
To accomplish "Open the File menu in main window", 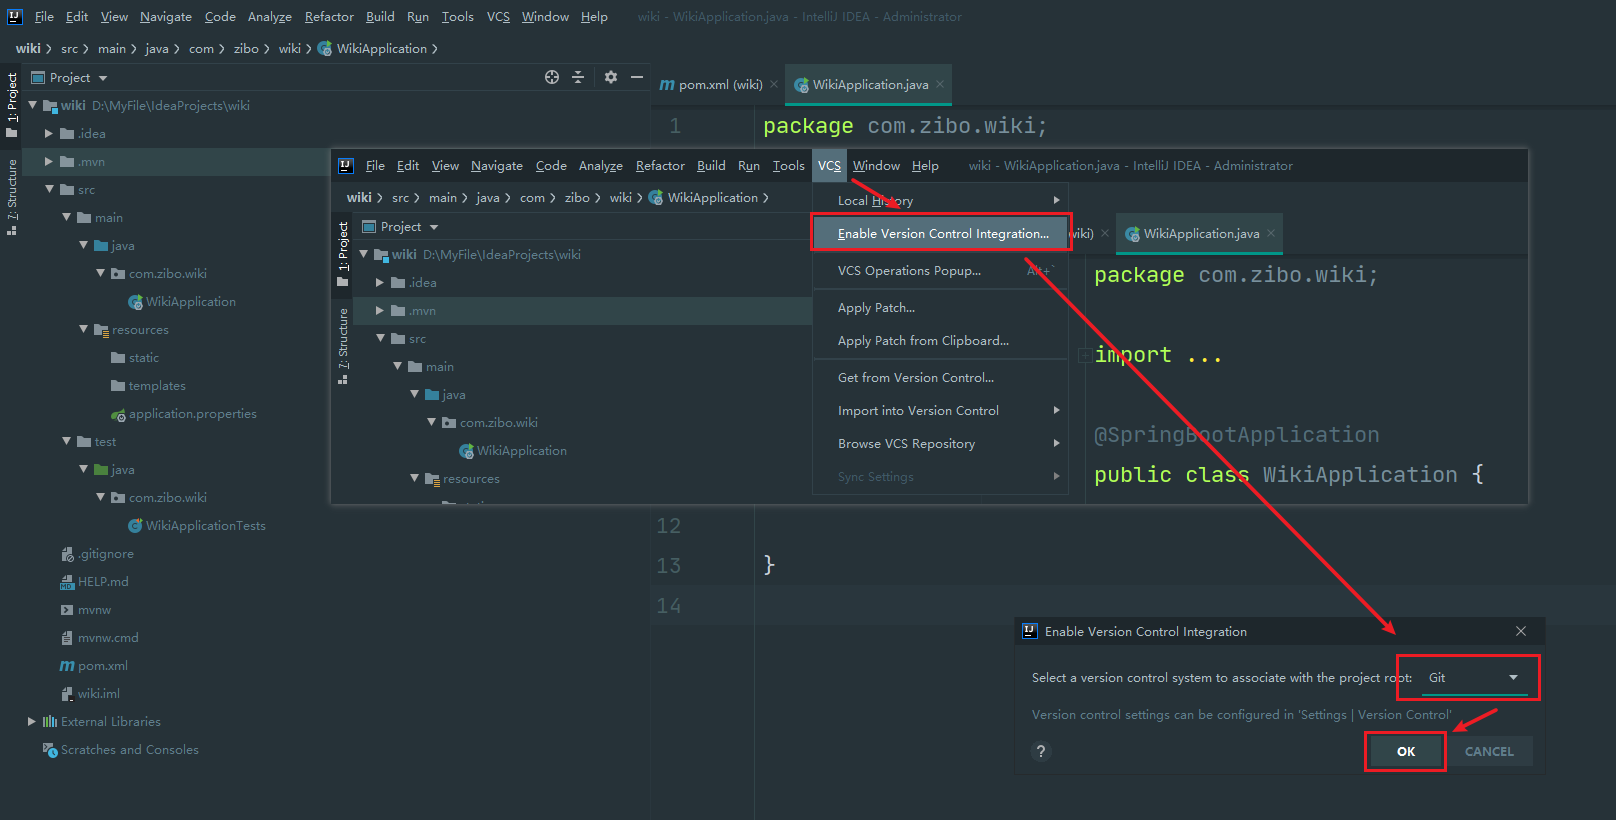I will pyautogui.click(x=44, y=17).
